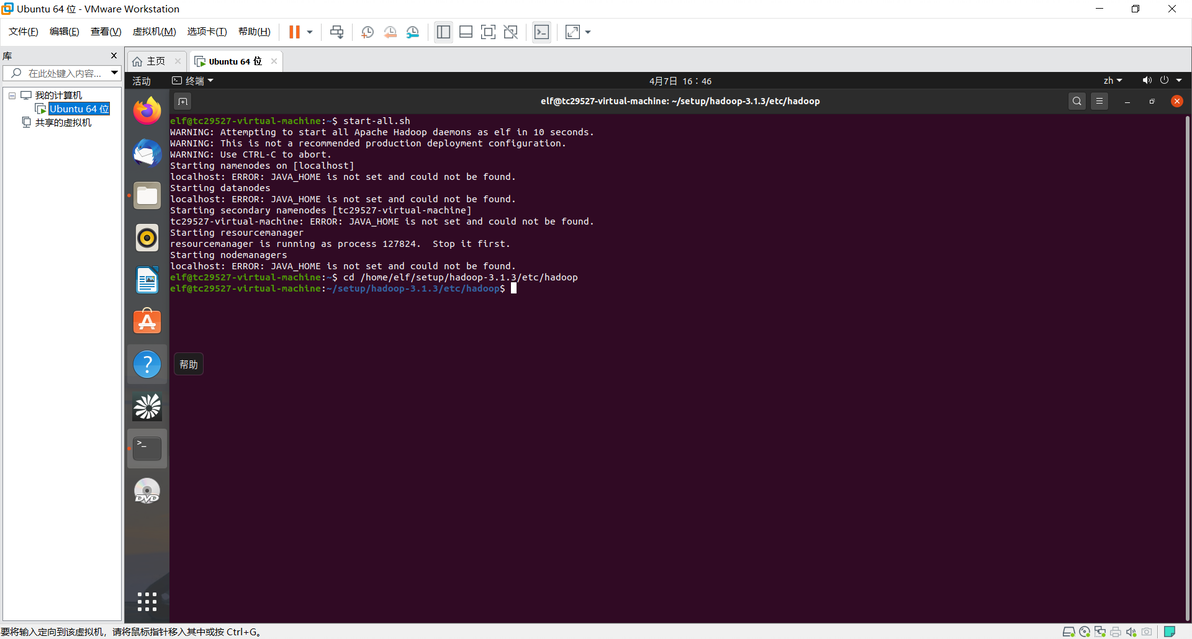Open the library search filter dropdown

point(114,73)
